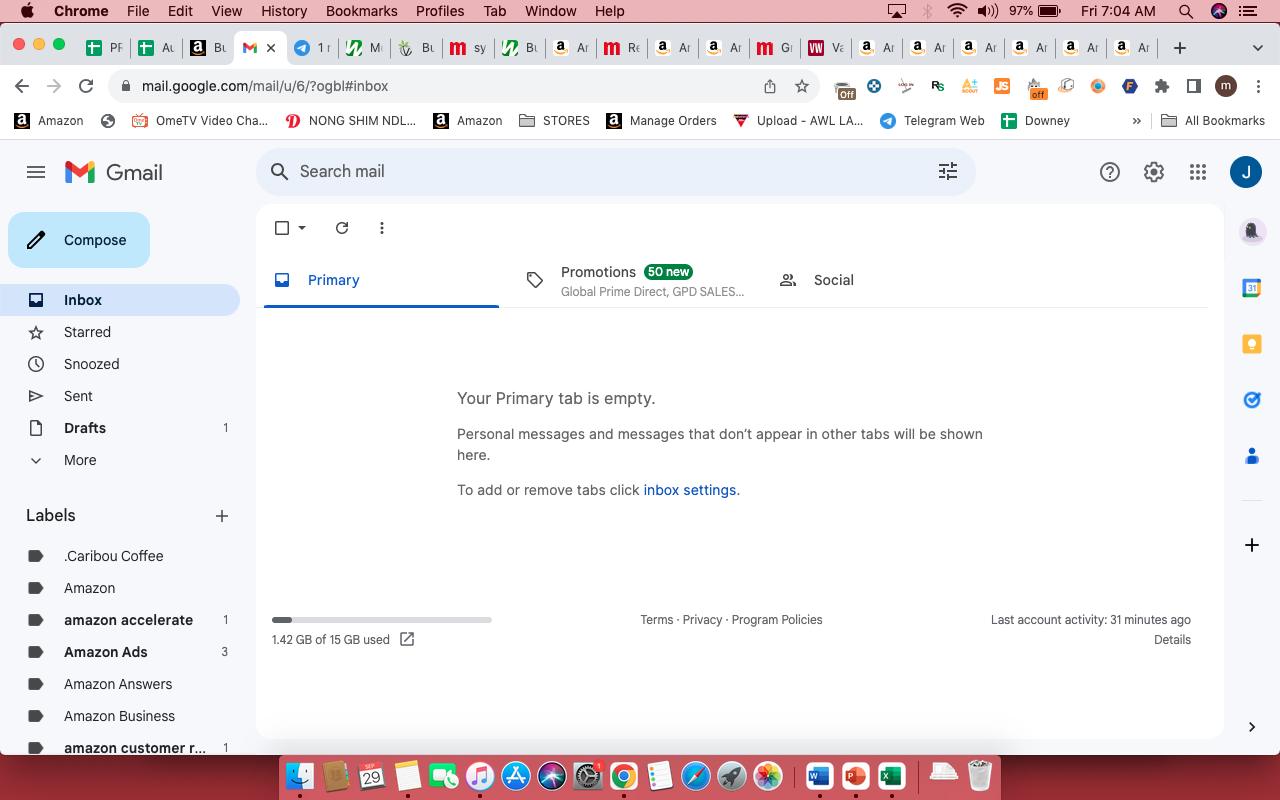
Task: Click the Chrome address bar URL
Action: point(265,86)
